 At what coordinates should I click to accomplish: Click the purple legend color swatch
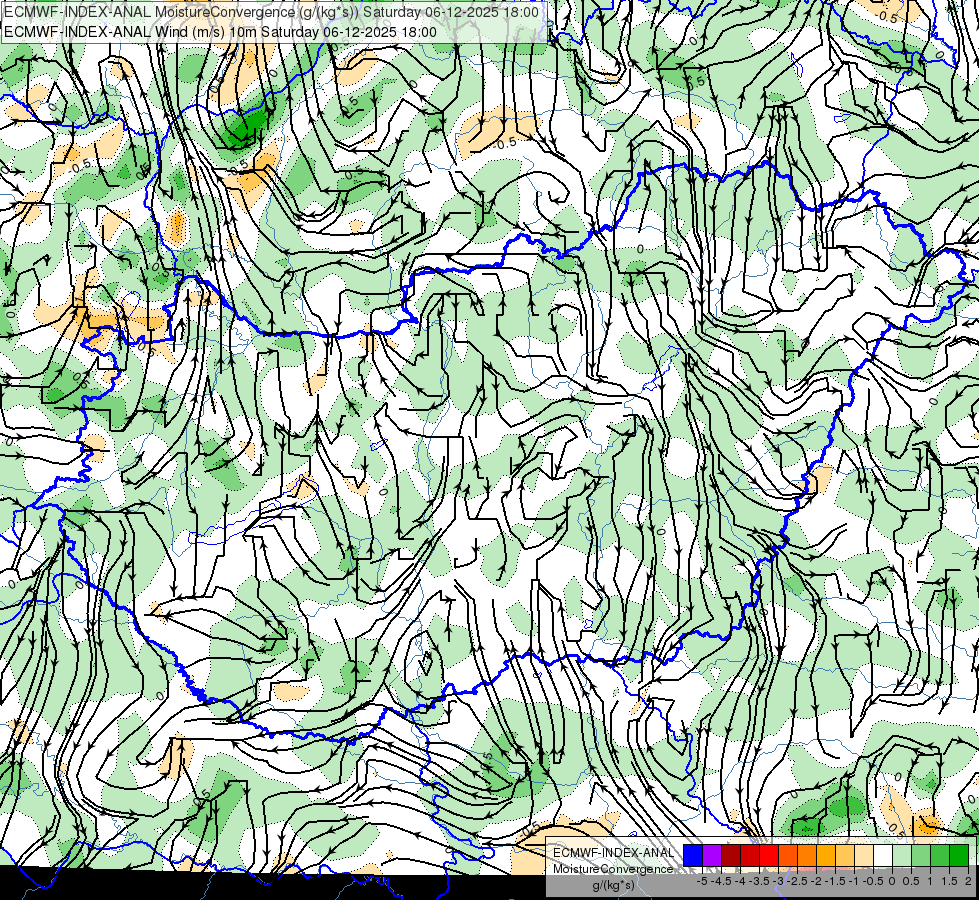click(712, 855)
